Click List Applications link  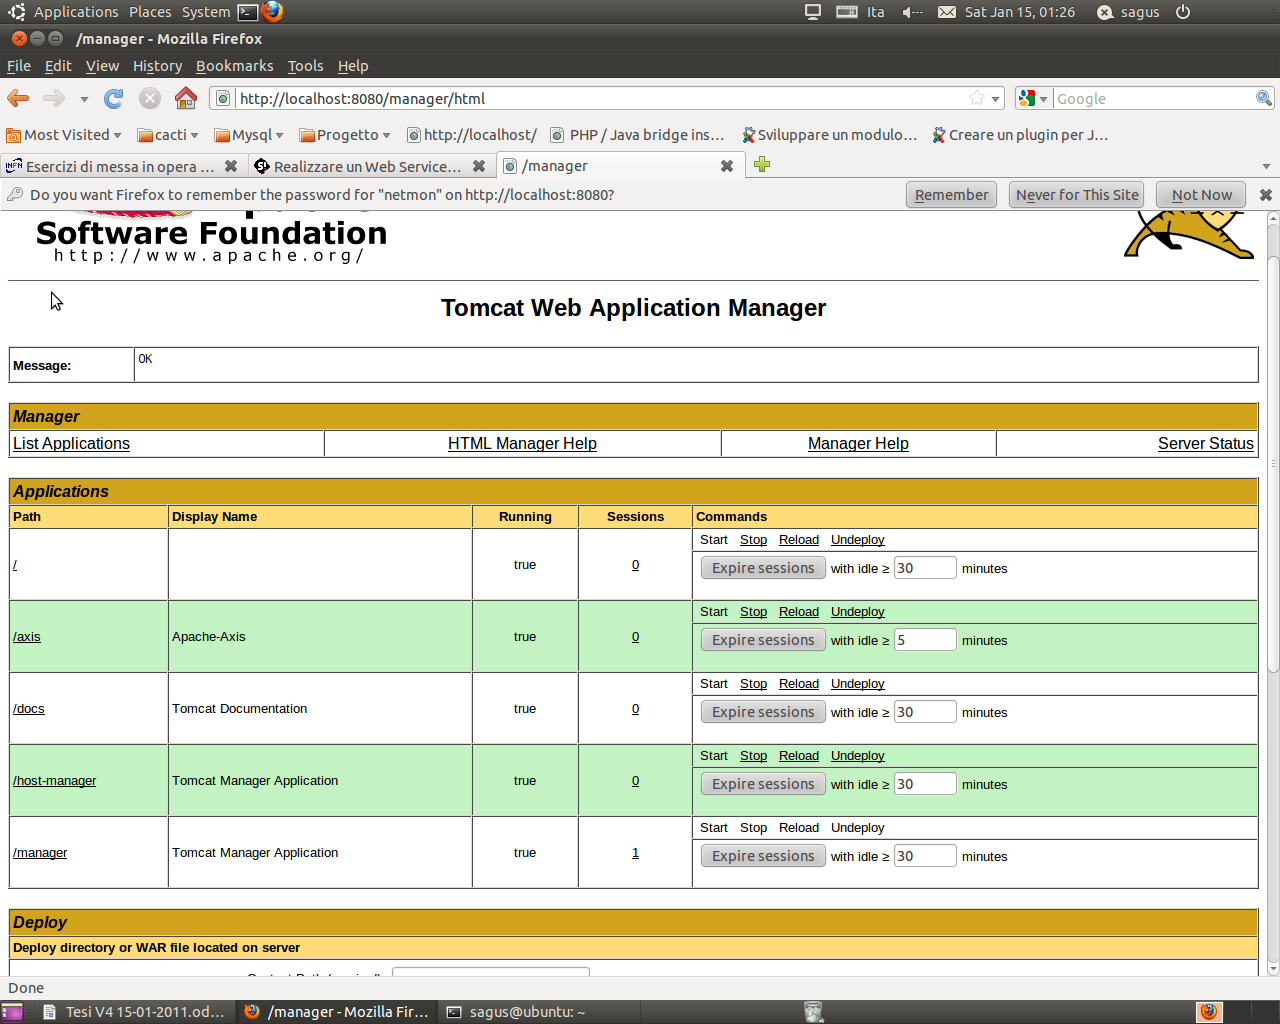[x=71, y=443]
